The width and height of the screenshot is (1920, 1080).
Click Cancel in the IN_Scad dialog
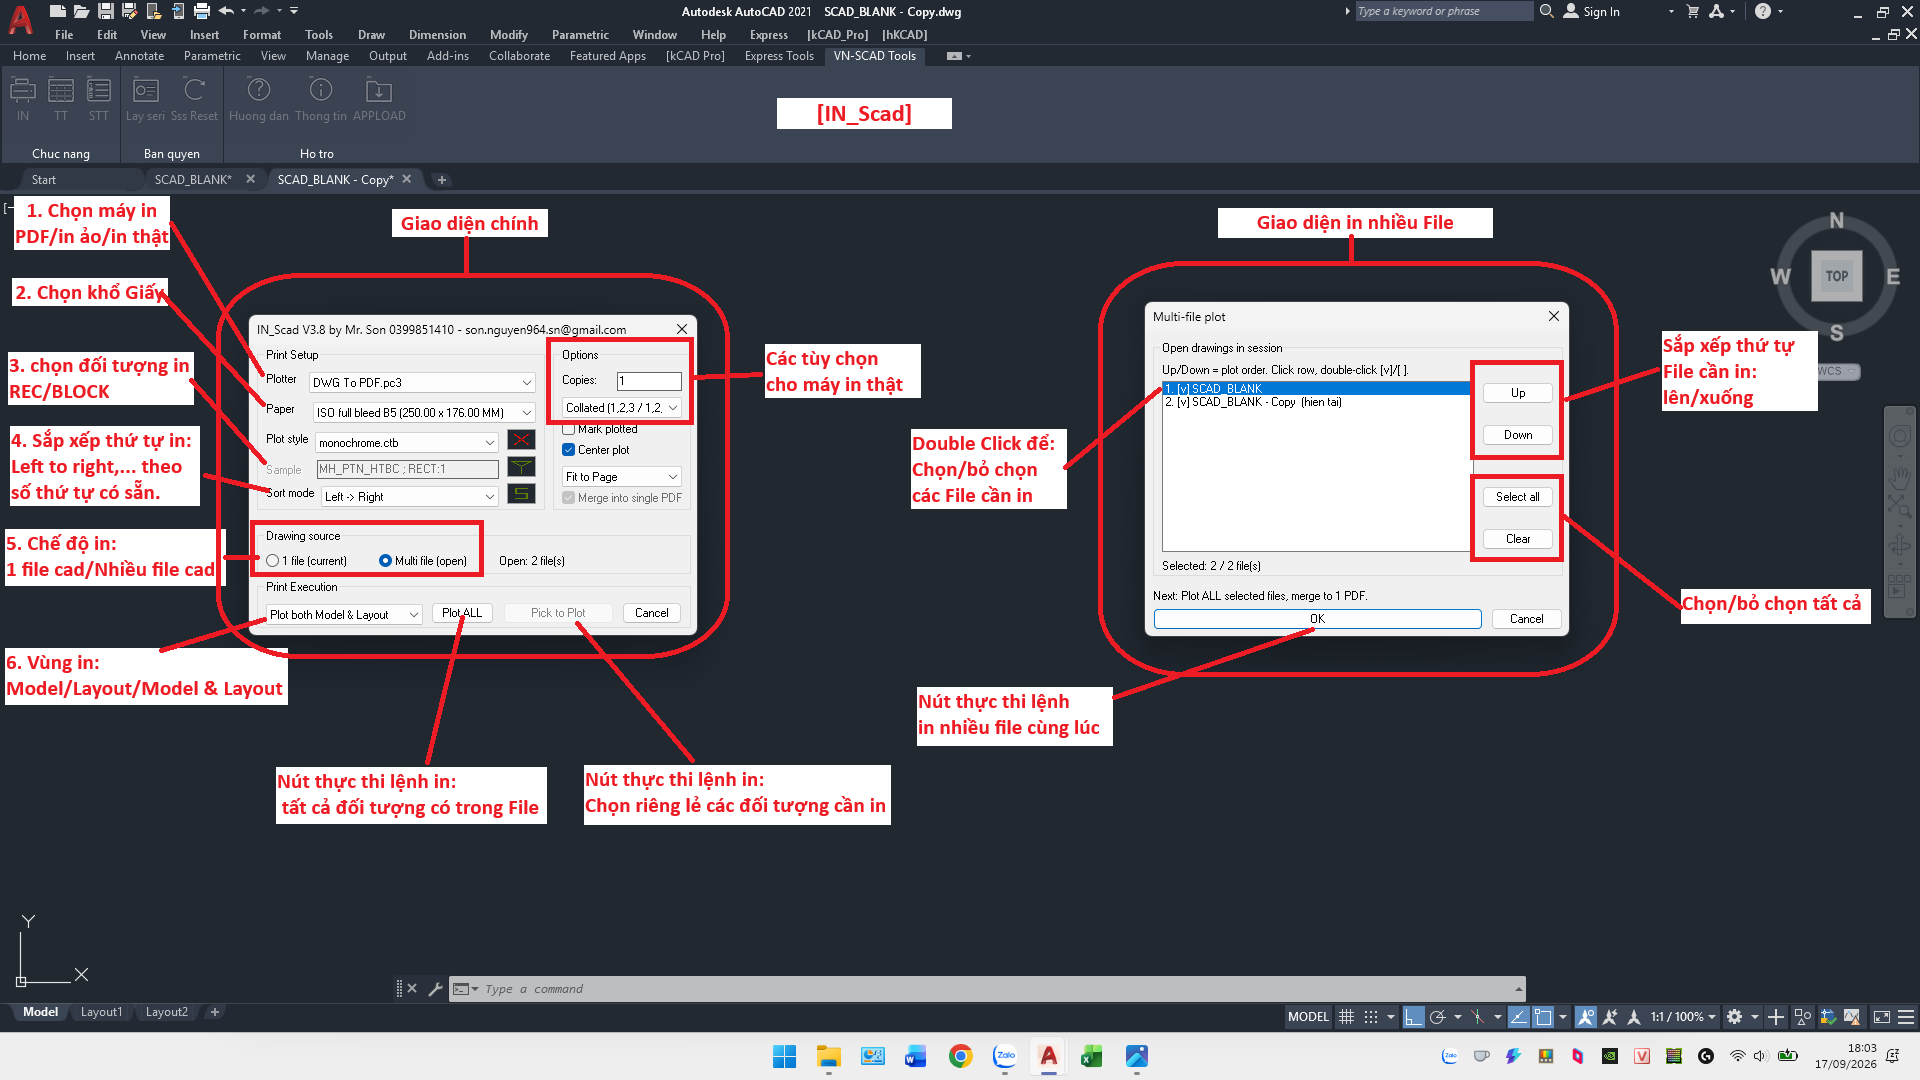(652, 613)
